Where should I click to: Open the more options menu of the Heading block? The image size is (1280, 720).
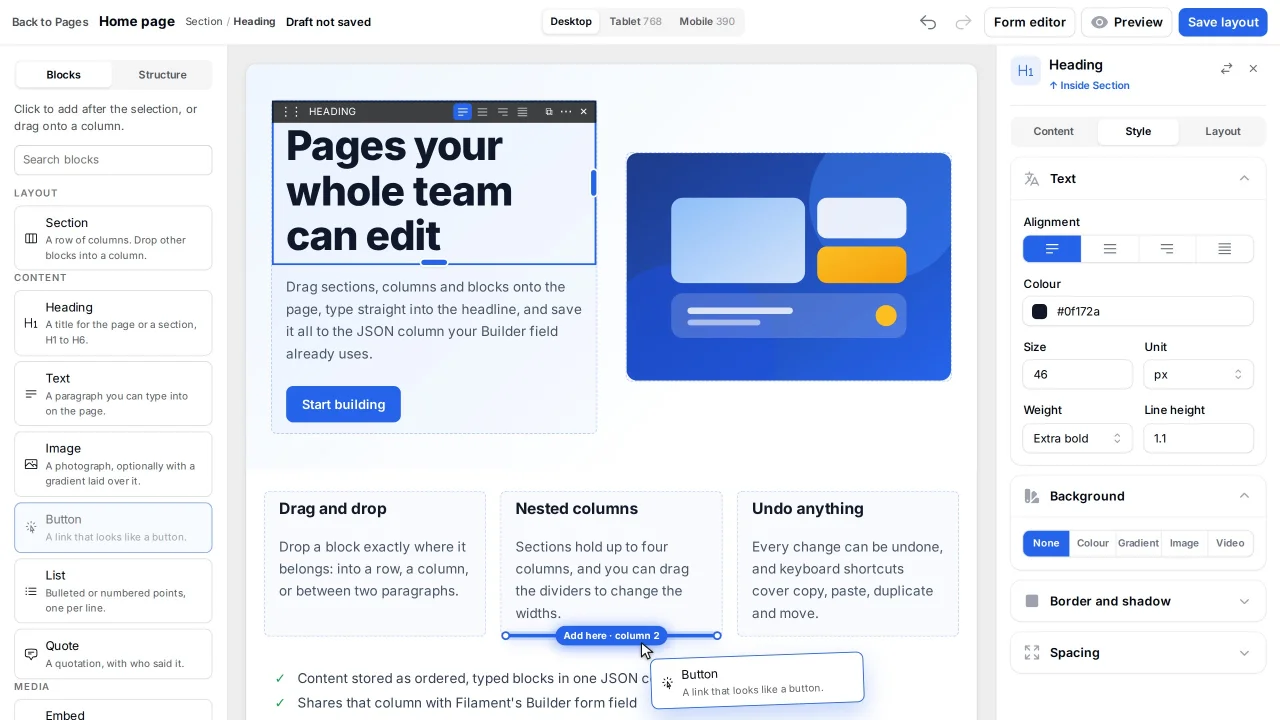pos(566,112)
